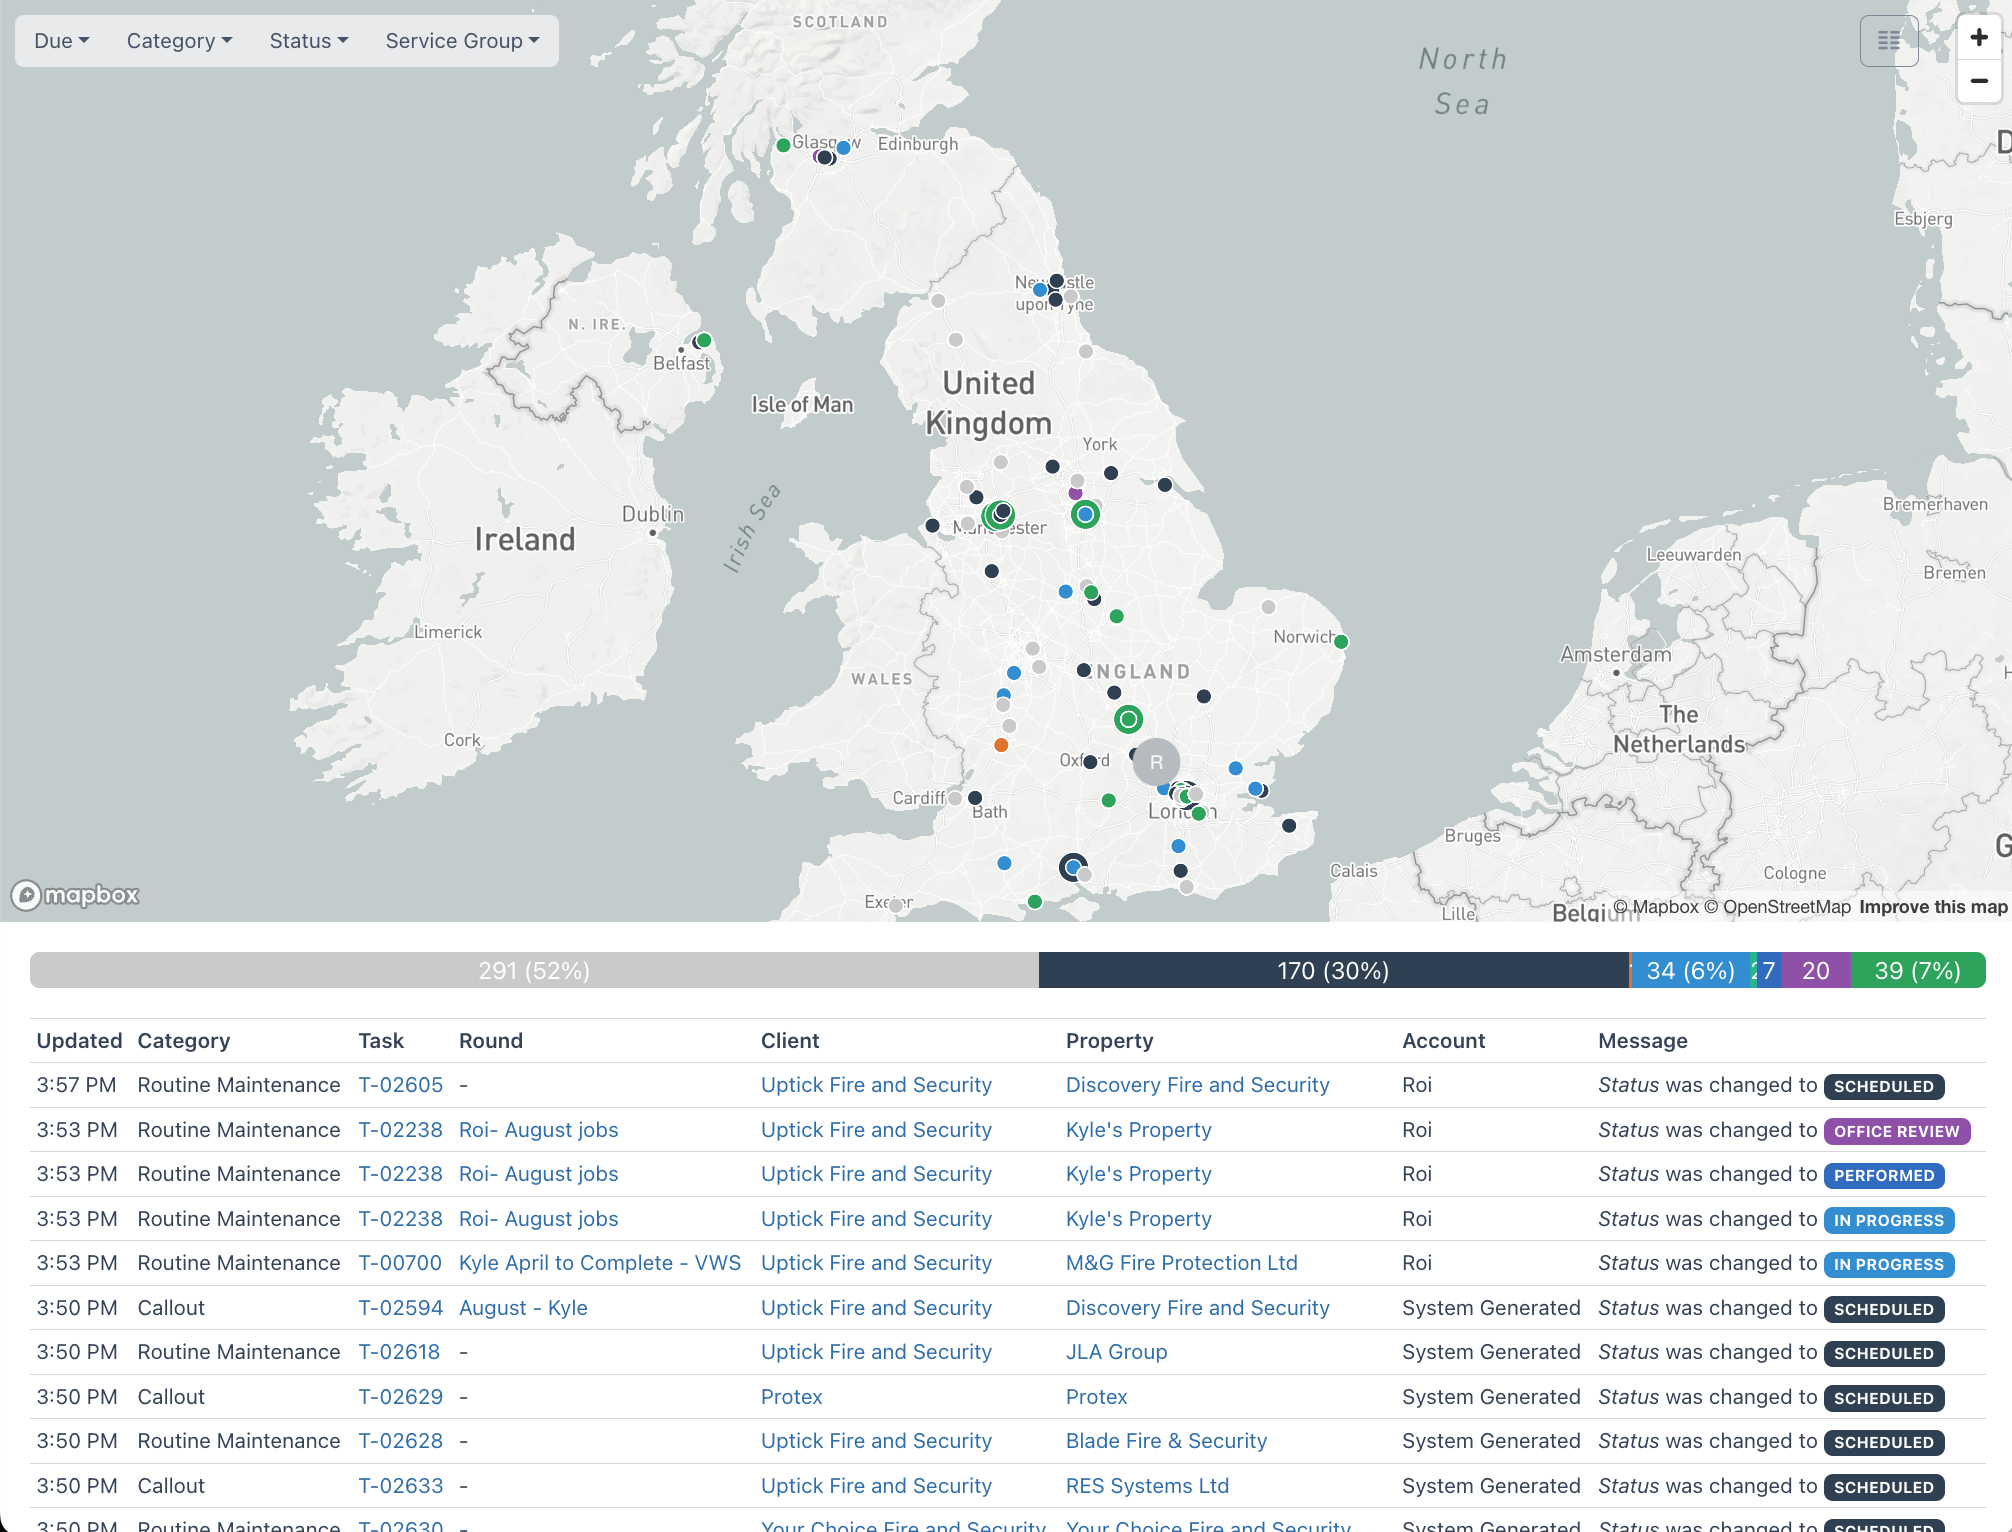
Task: Click the OFFICE REVIEW status badge
Action: (1896, 1131)
